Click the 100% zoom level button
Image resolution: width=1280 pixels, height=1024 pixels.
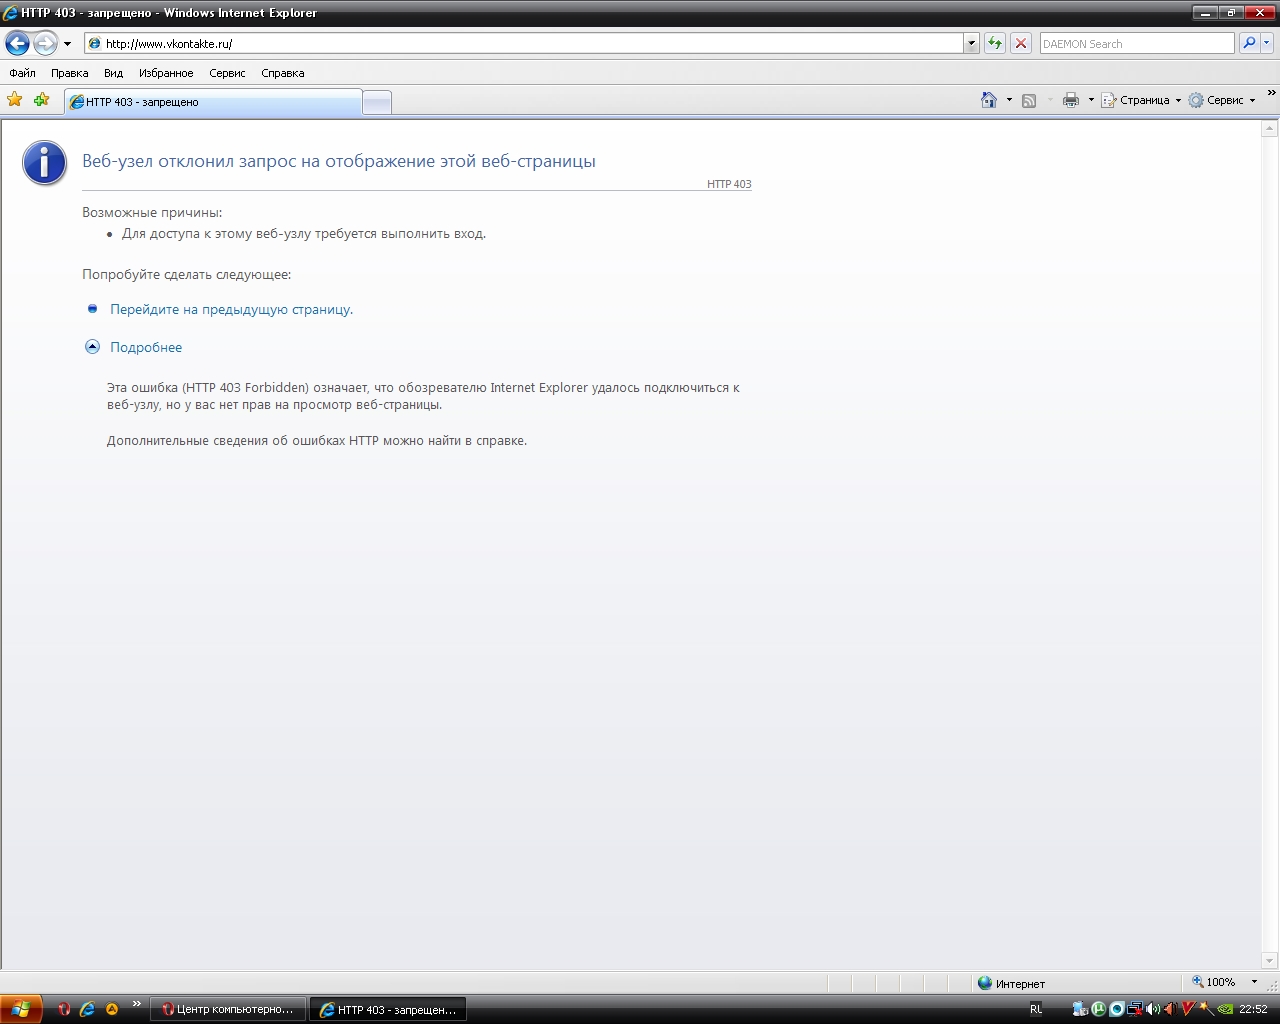pos(1213,982)
